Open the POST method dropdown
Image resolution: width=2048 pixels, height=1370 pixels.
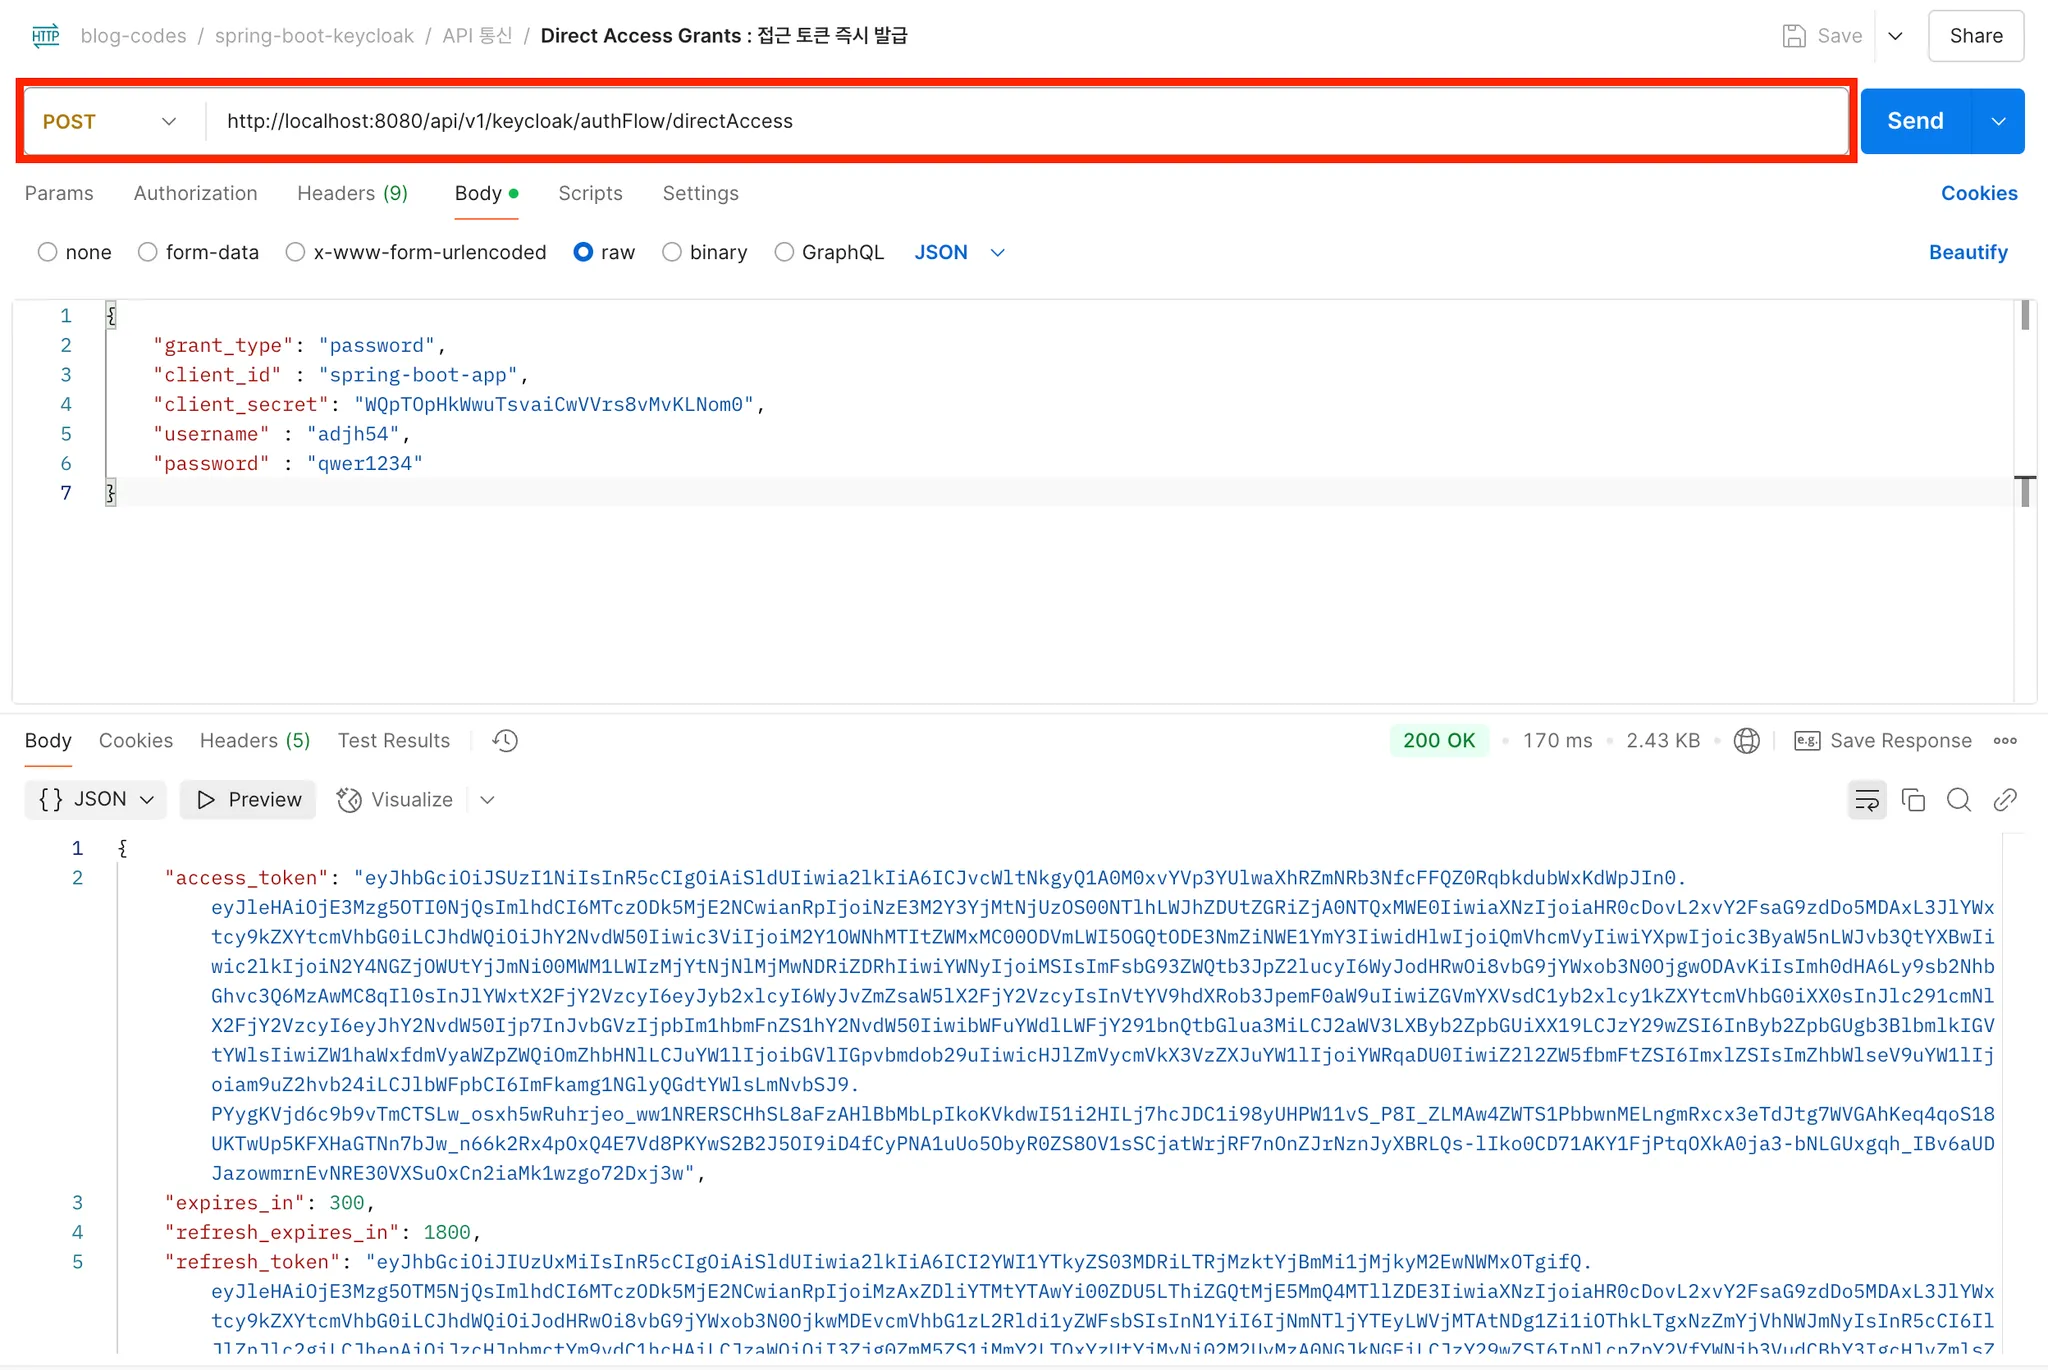coord(110,121)
